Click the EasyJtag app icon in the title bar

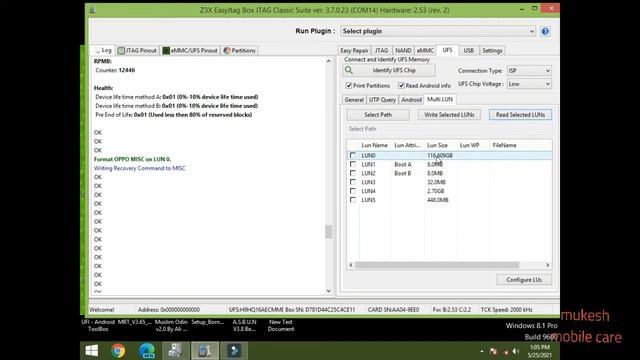(93, 10)
